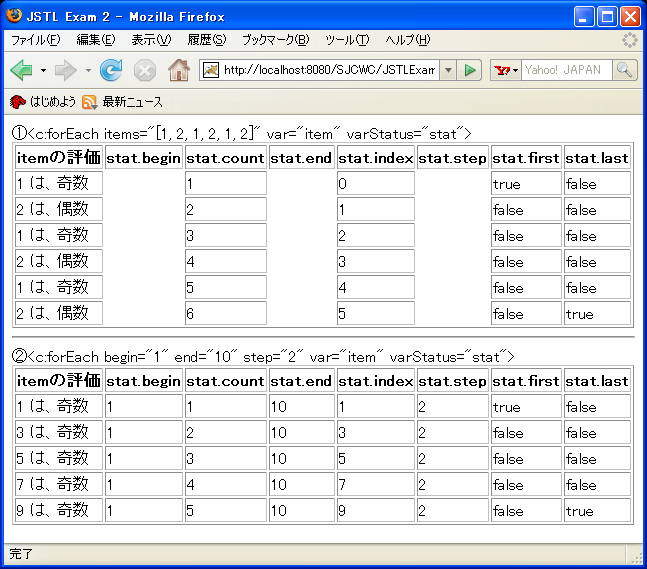The image size is (647, 569).
Task: Click the はじめよう bookmark
Action: 44,102
